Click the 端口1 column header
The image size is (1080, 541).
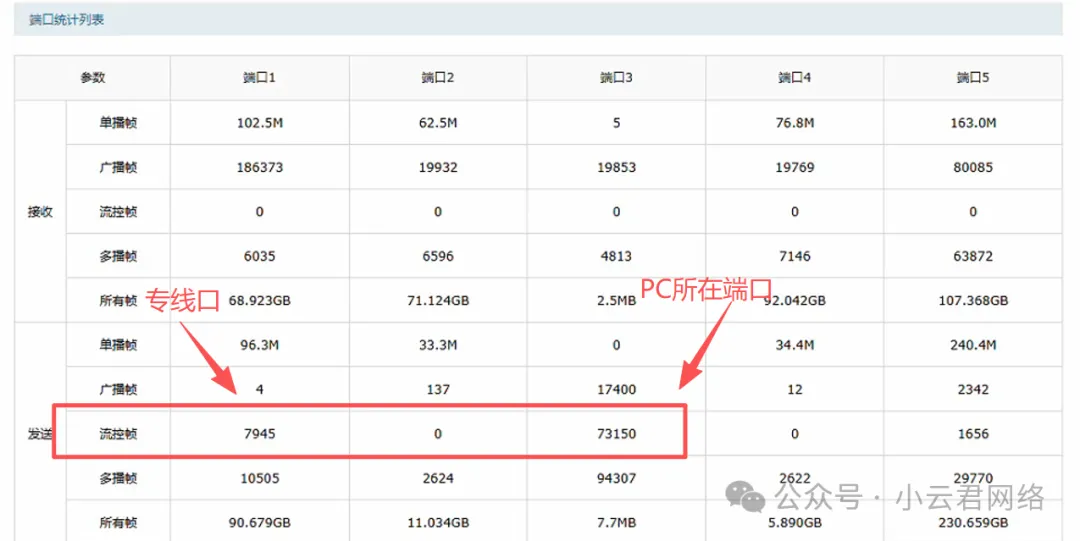click(x=259, y=77)
